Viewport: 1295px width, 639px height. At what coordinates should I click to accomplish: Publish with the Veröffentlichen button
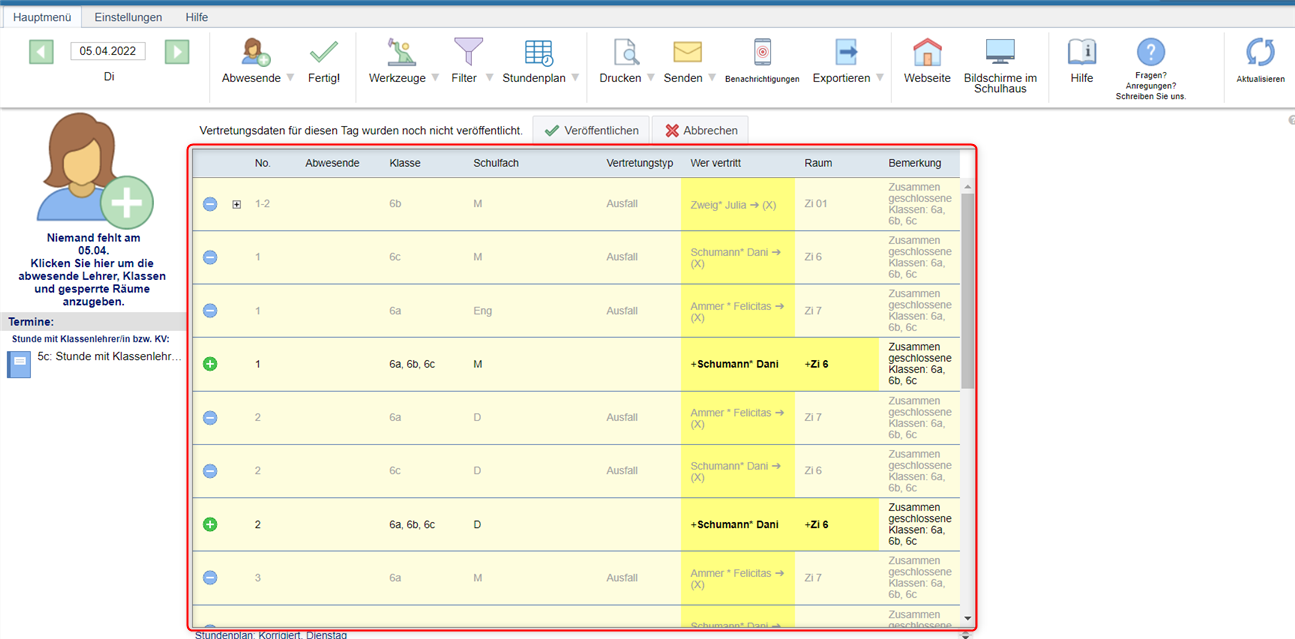click(x=591, y=131)
